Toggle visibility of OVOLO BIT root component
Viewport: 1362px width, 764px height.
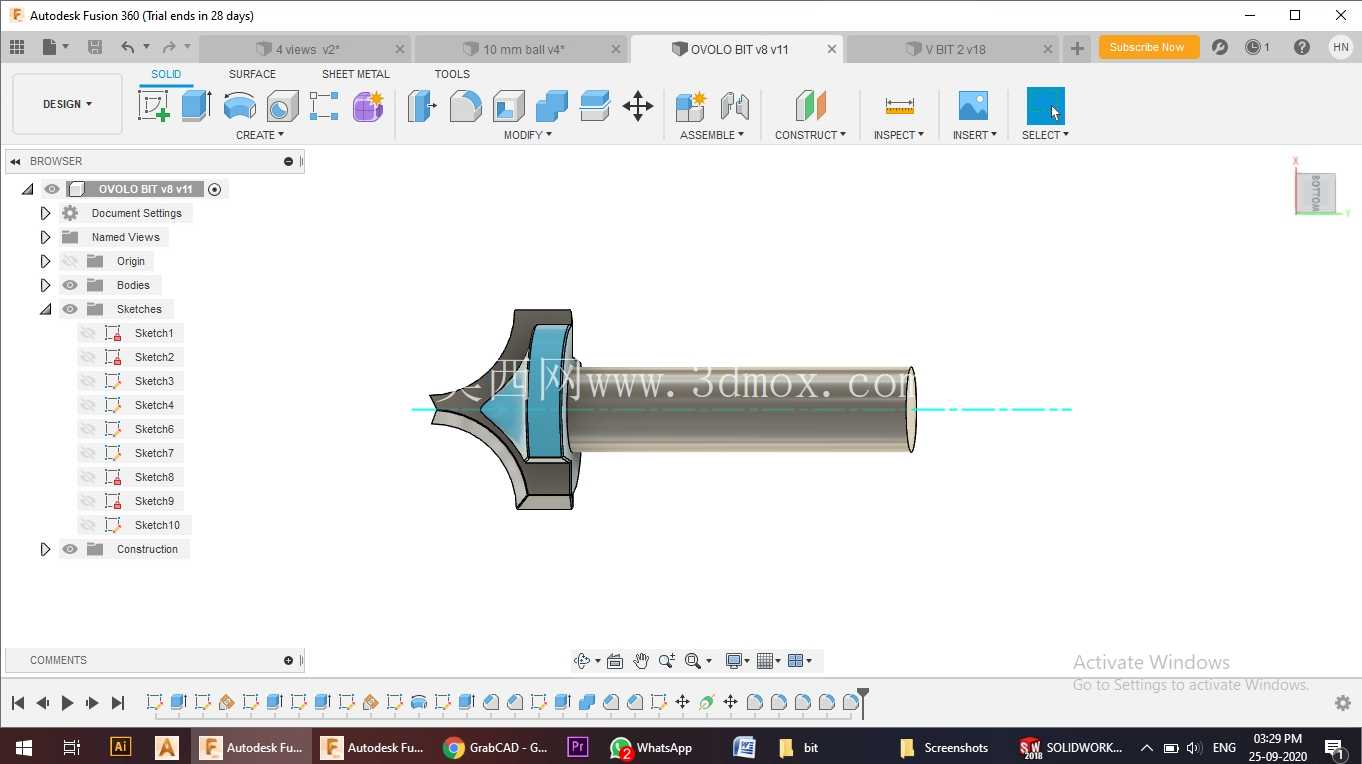[52, 189]
